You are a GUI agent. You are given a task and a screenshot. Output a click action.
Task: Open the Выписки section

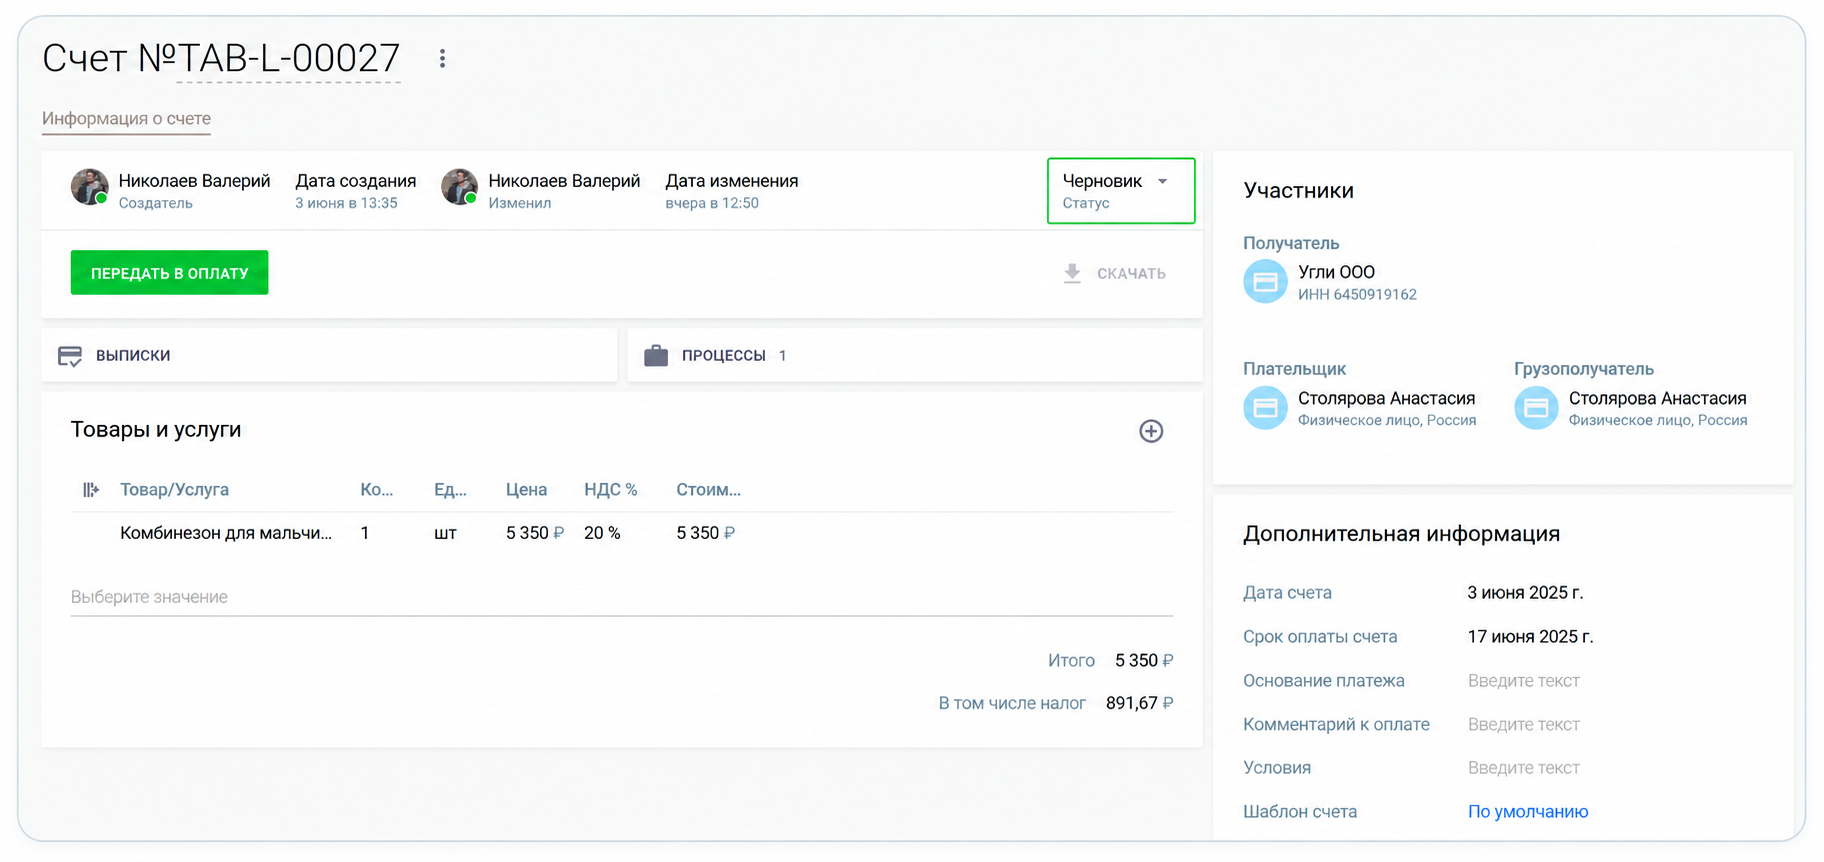pos(329,355)
